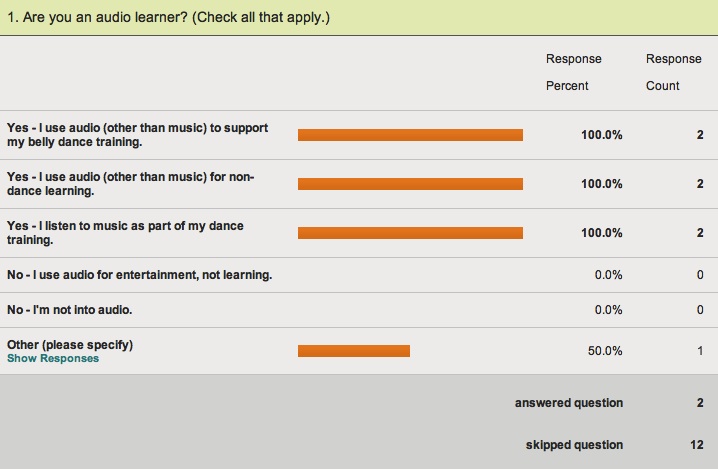The image size is (718, 470).
Task: Click the 50.0% orange bar for Other
Action: click(354, 351)
